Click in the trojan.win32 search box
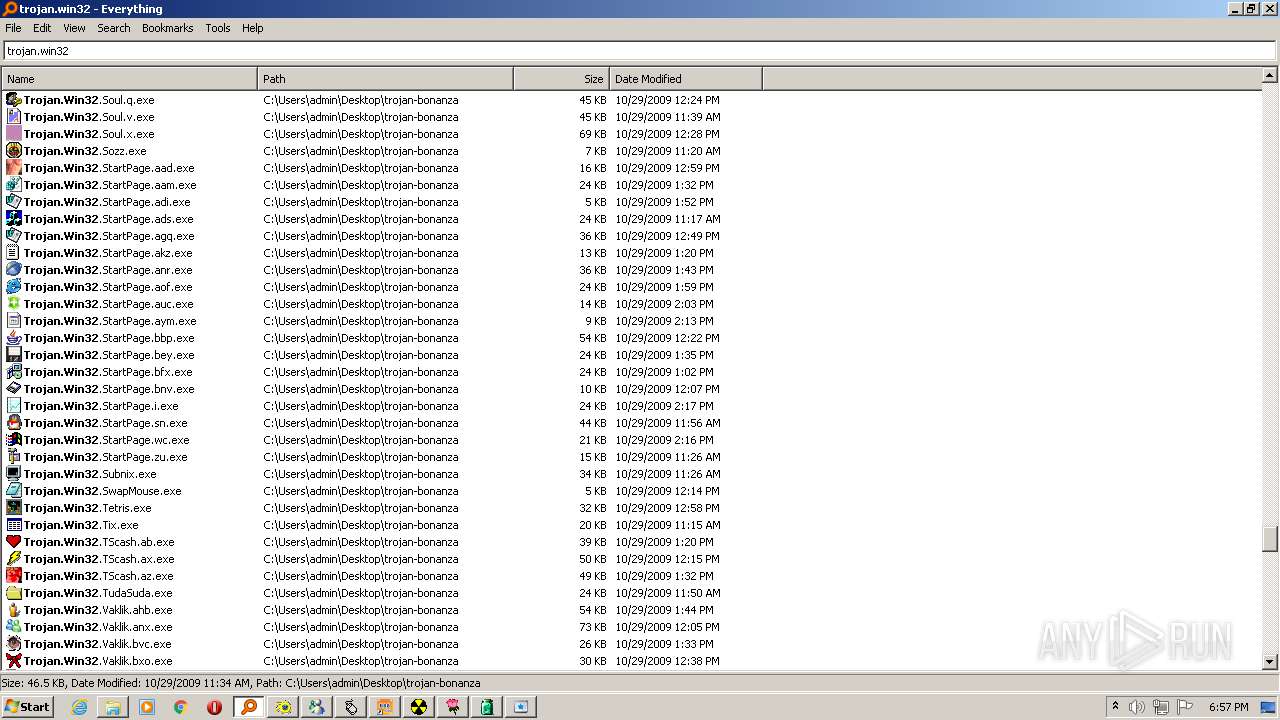 tap(639, 51)
